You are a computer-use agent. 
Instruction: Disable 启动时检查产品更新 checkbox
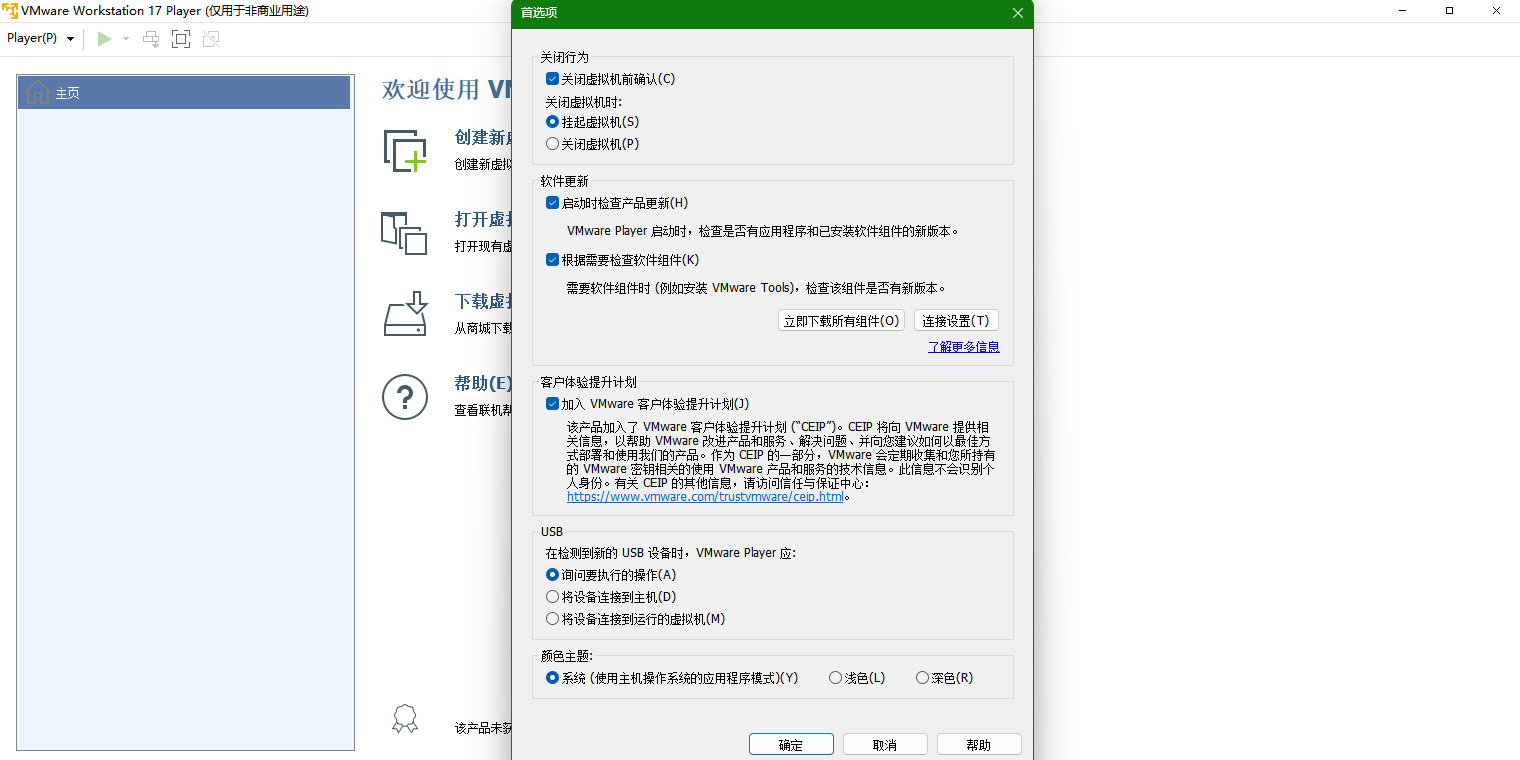(552, 203)
